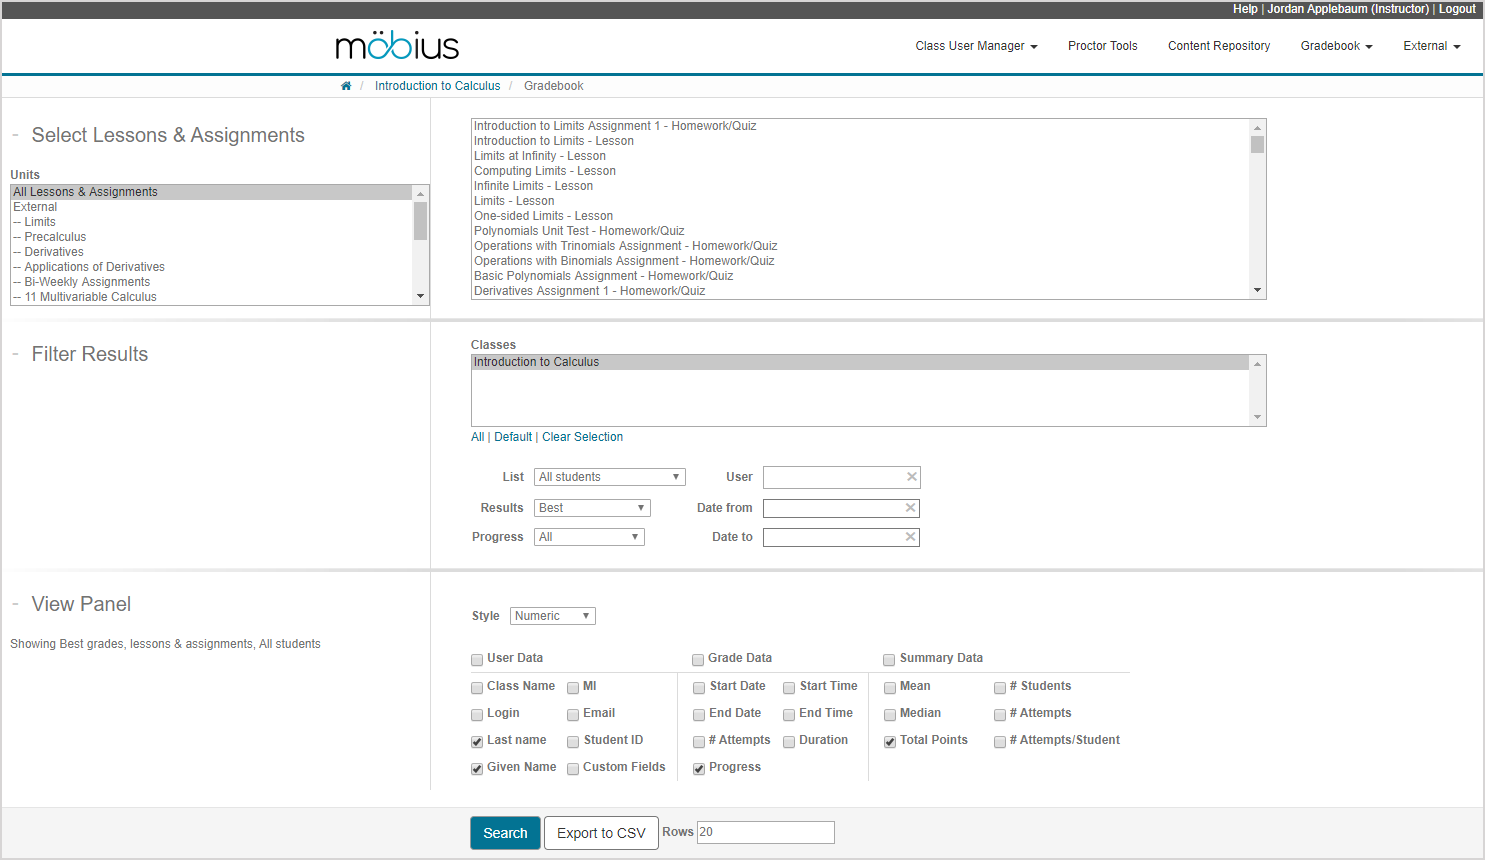Clear the Date from field X icon
This screenshot has width=1485, height=860.
(910, 508)
